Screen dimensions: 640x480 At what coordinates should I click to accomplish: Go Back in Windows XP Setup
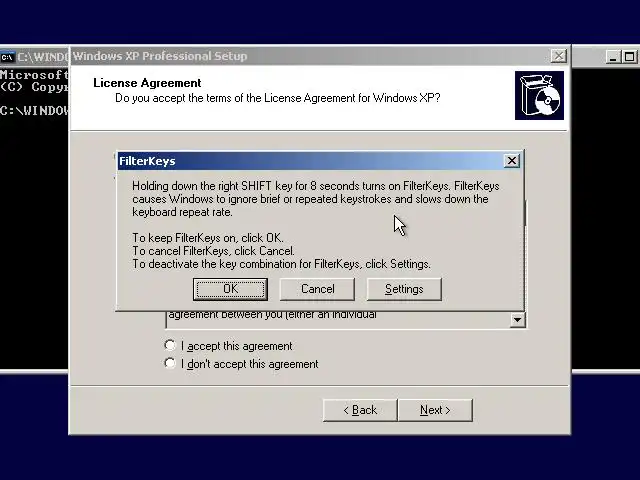[x=360, y=410]
